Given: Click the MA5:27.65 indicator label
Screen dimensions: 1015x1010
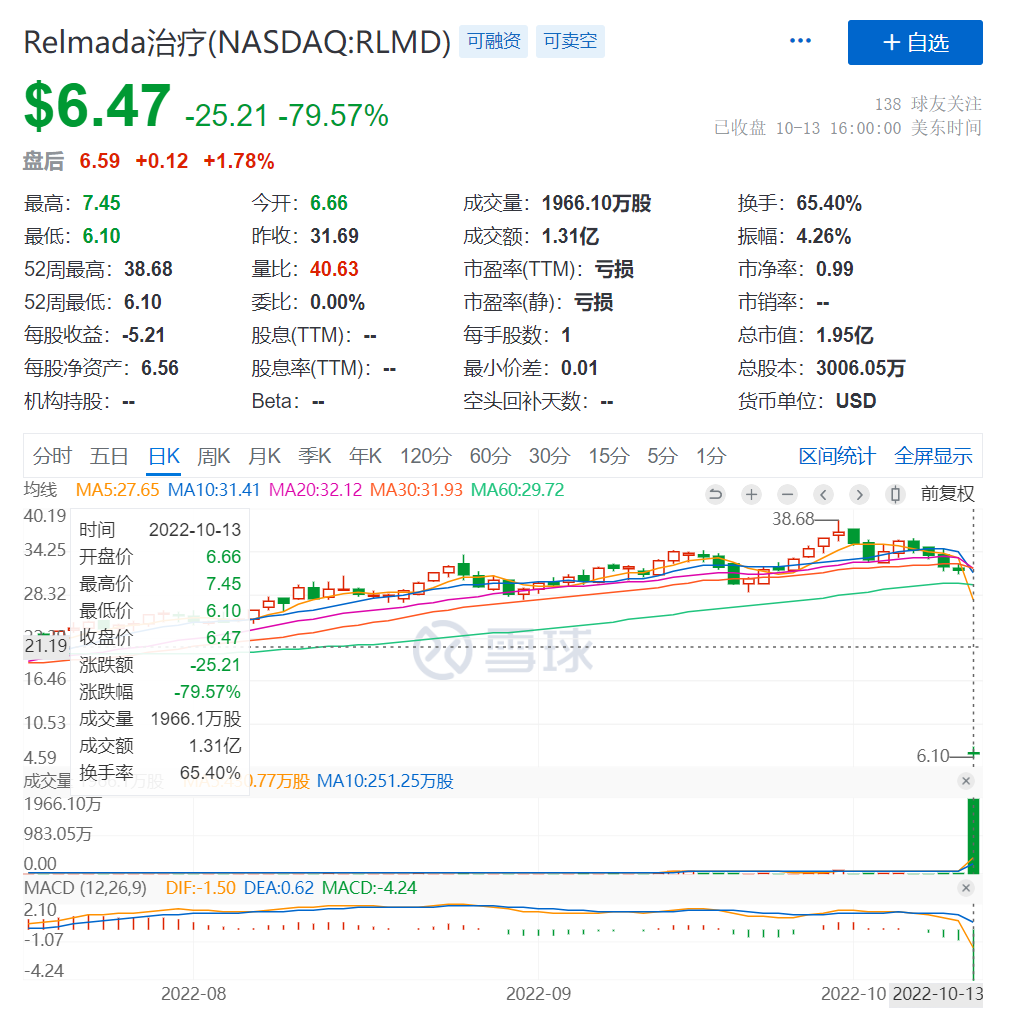Looking at the screenshot, I should pyautogui.click(x=117, y=489).
